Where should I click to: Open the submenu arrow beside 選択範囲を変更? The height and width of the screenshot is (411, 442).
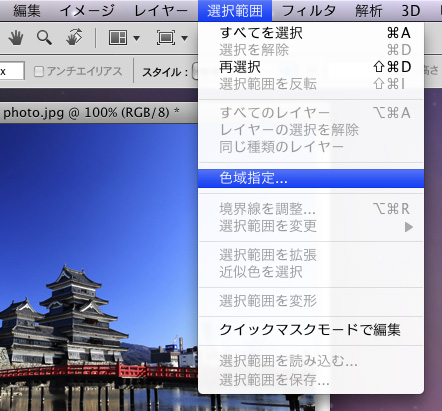(409, 227)
